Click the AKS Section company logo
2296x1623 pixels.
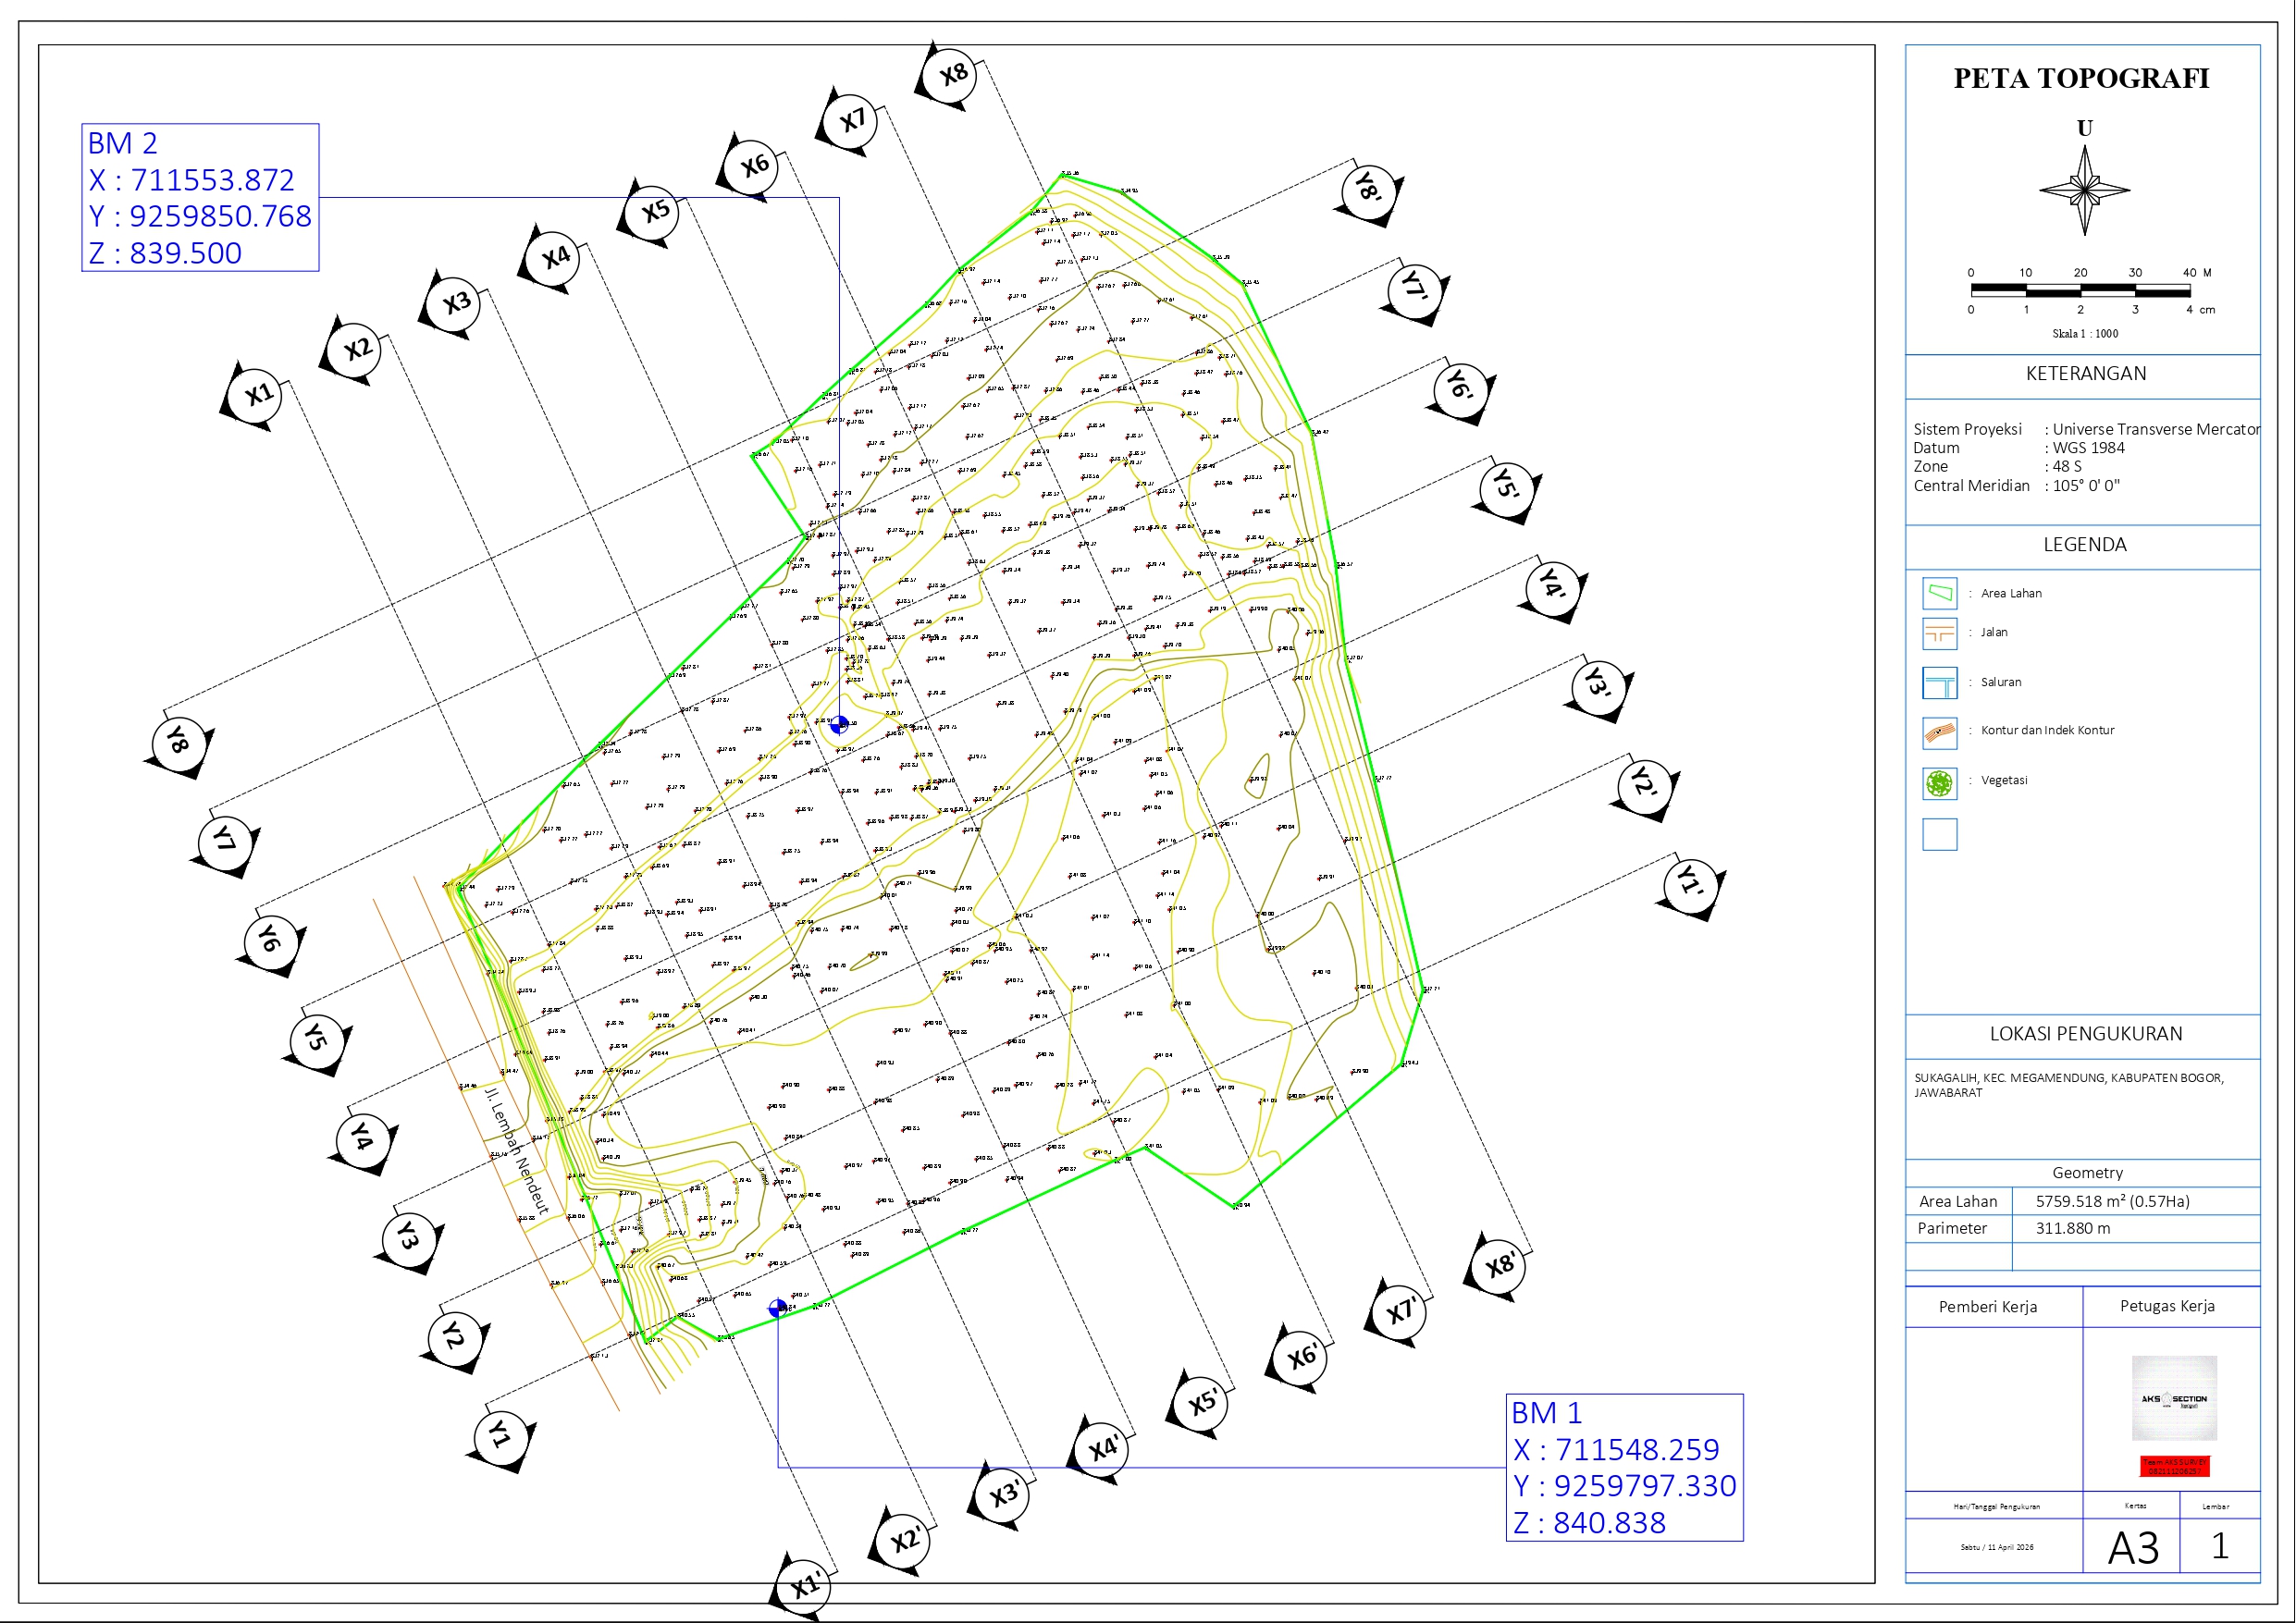pyautogui.click(x=2174, y=1398)
